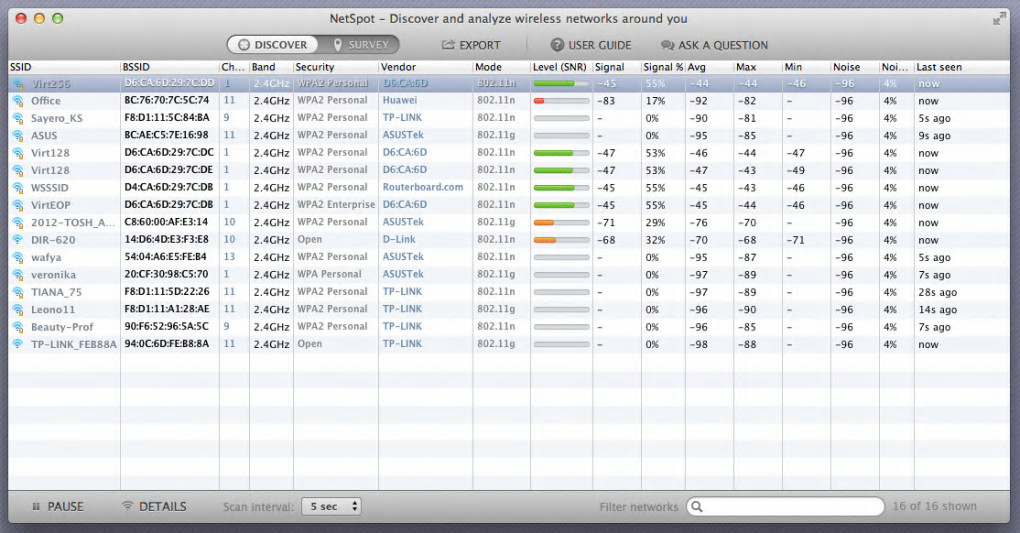This screenshot has width=1020, height=533.
Task: Open the Scan interval dropdown
Action: click(x=331, y=506)
